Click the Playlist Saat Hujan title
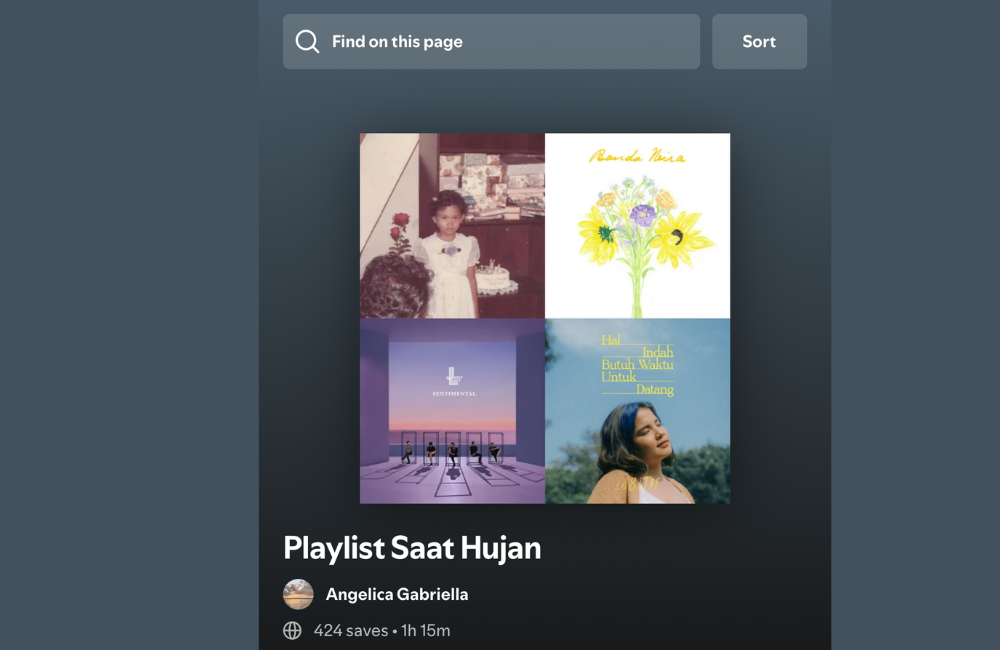 point(412,548)
